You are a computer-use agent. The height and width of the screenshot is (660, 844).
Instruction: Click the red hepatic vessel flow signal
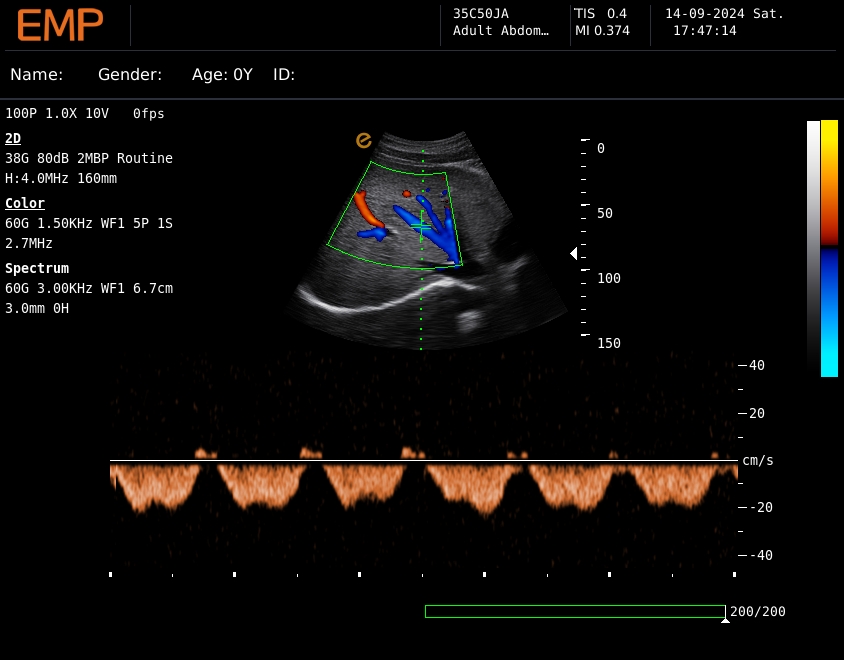(x=367, y=209)
